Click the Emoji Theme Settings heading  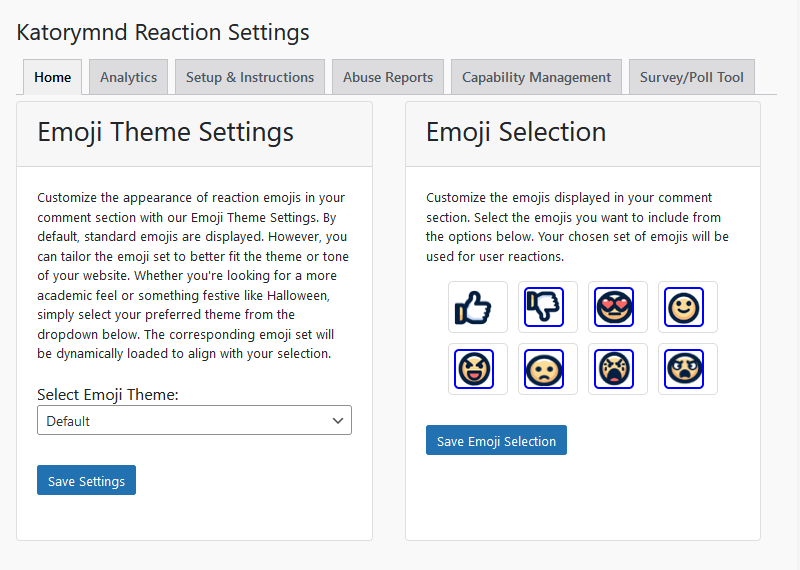click(x=165, y=132)
